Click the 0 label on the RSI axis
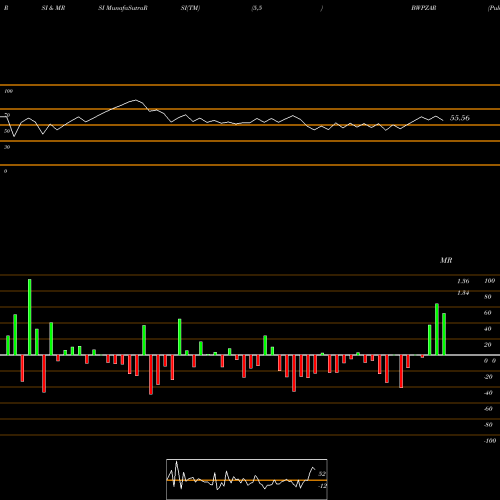The image size is (500, 500). click(5, 171)
